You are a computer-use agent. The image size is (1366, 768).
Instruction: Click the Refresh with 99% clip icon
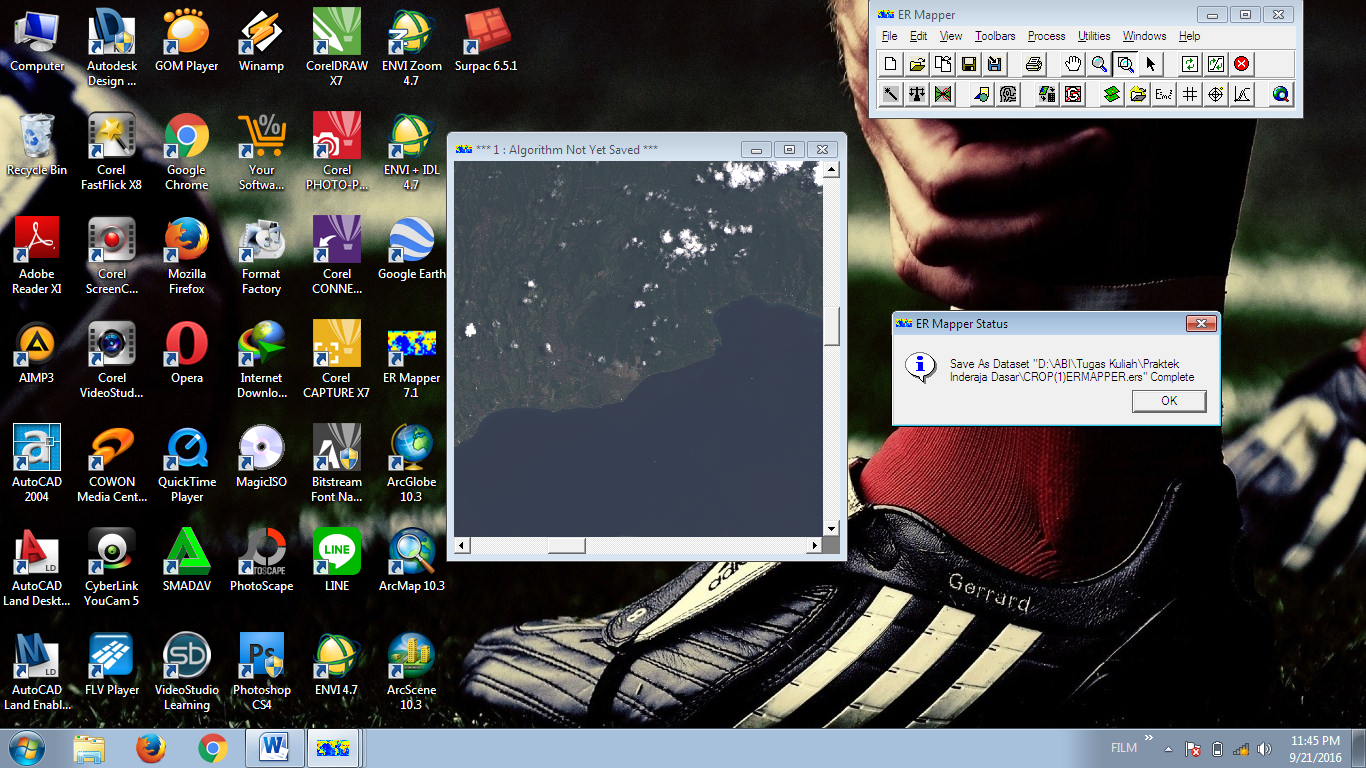pyautogui.click(x=1216, y=64)
